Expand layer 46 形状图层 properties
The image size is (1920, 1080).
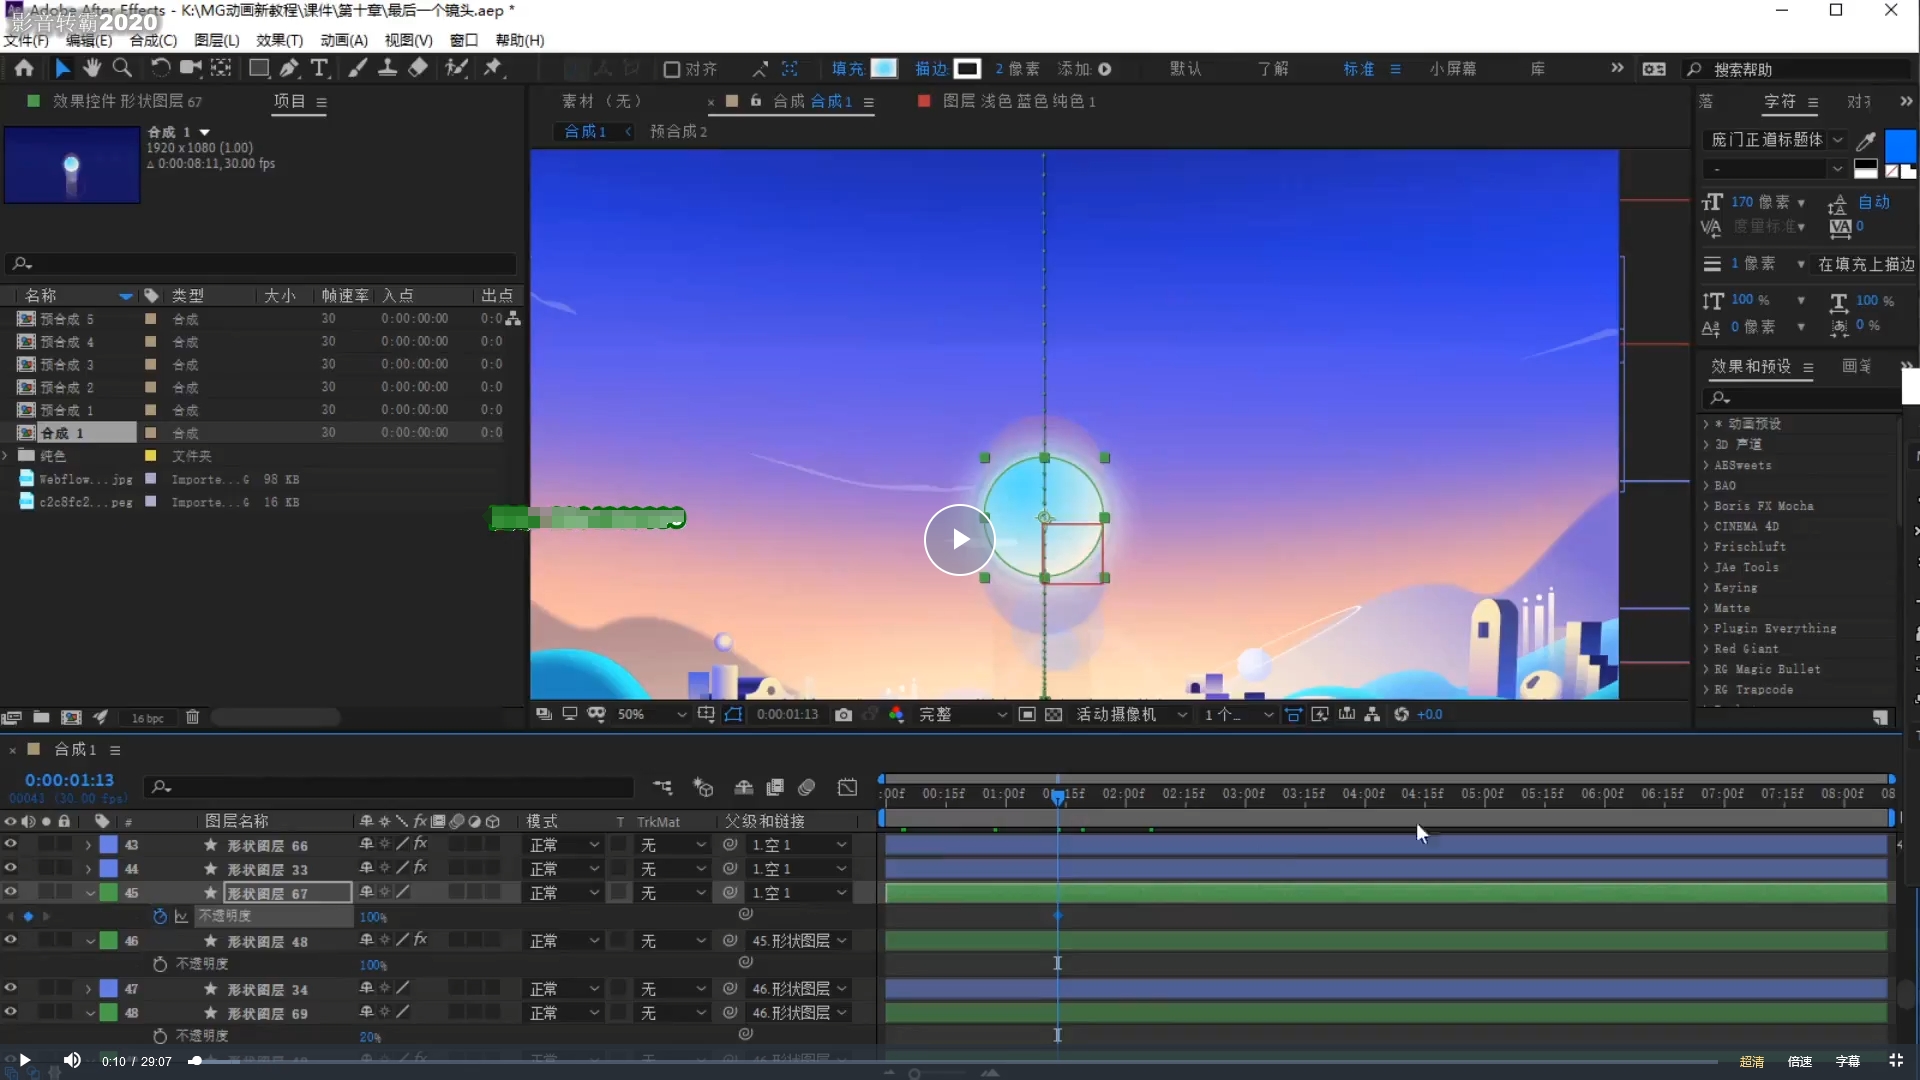[86, 940]
